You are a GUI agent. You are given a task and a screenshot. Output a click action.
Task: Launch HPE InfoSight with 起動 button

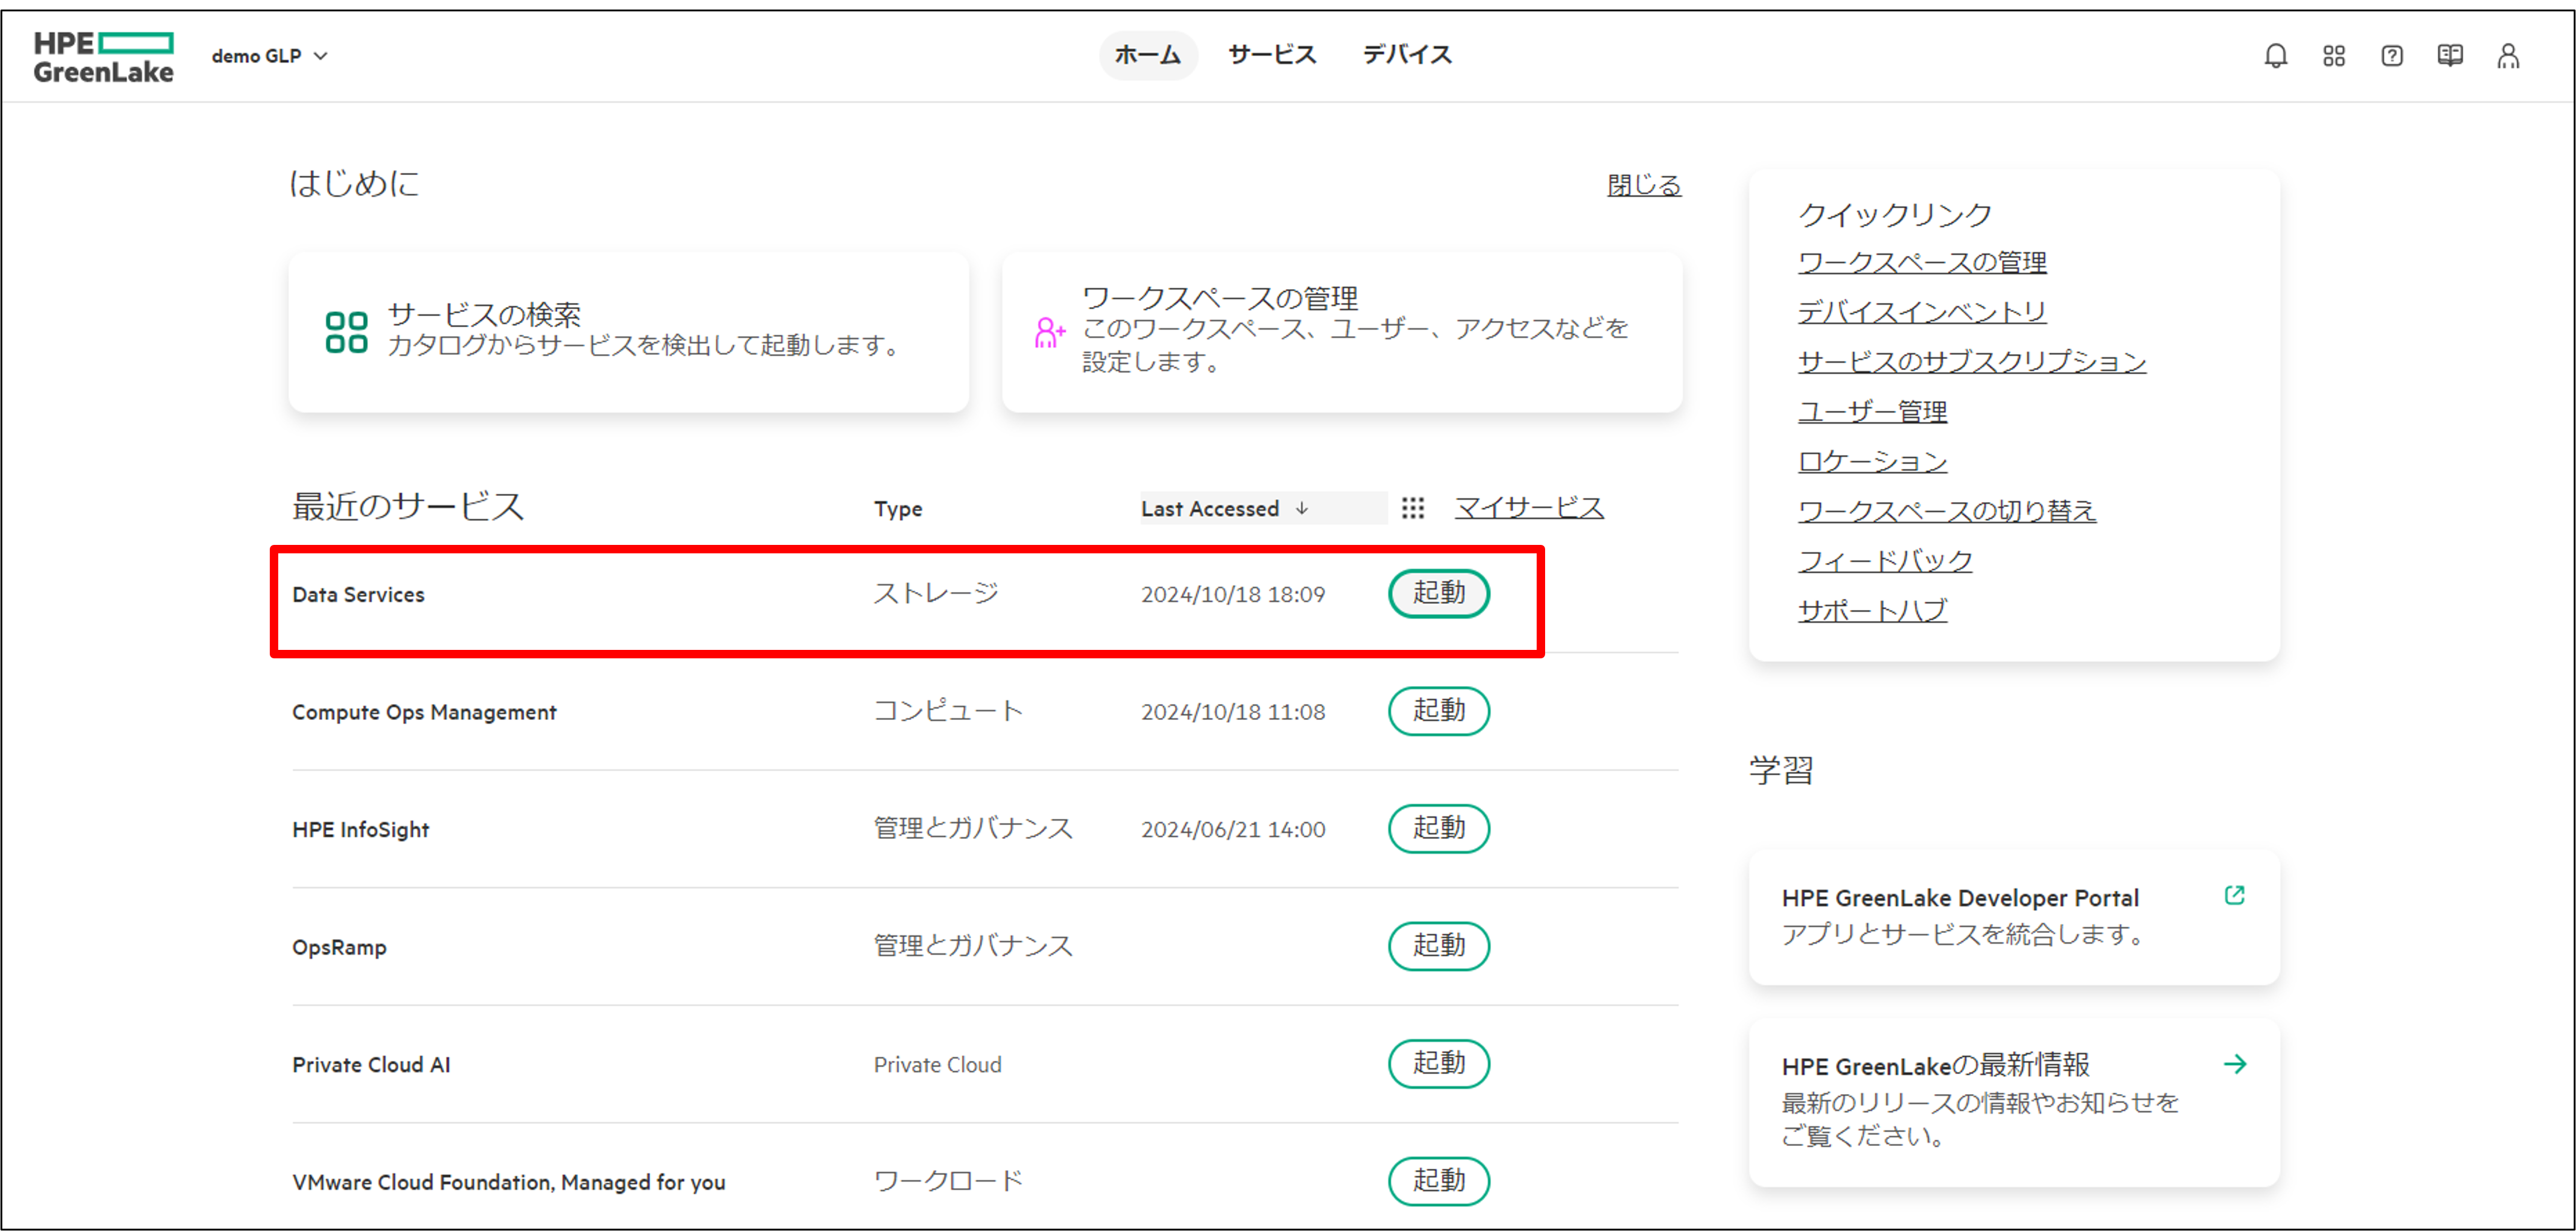[1438, 828]
